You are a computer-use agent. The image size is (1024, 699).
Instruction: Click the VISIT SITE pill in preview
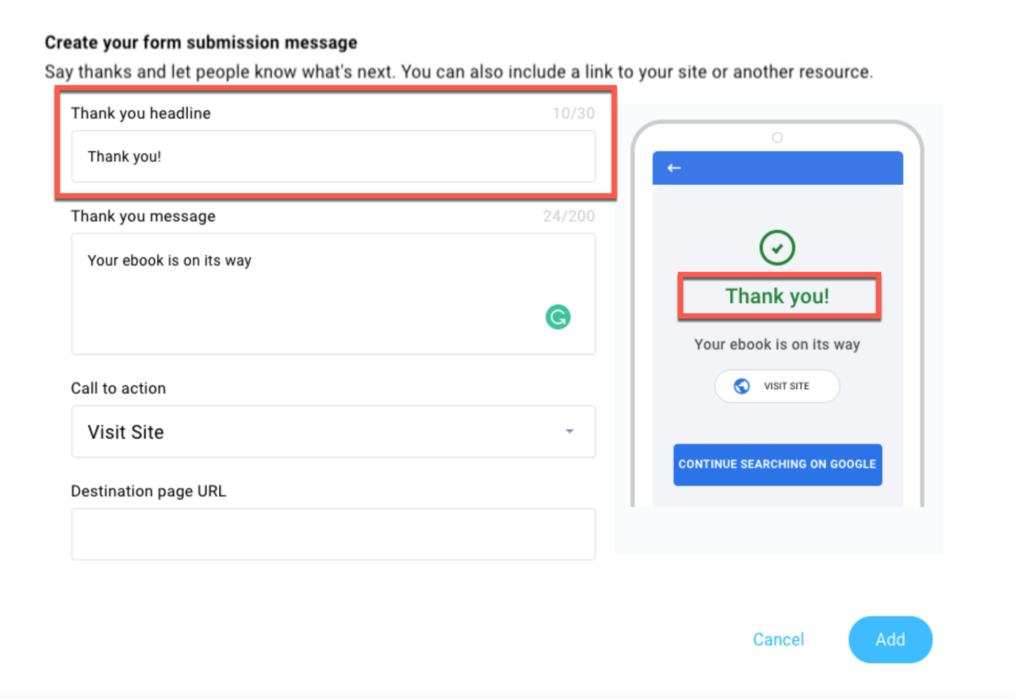tap(777, 386)
